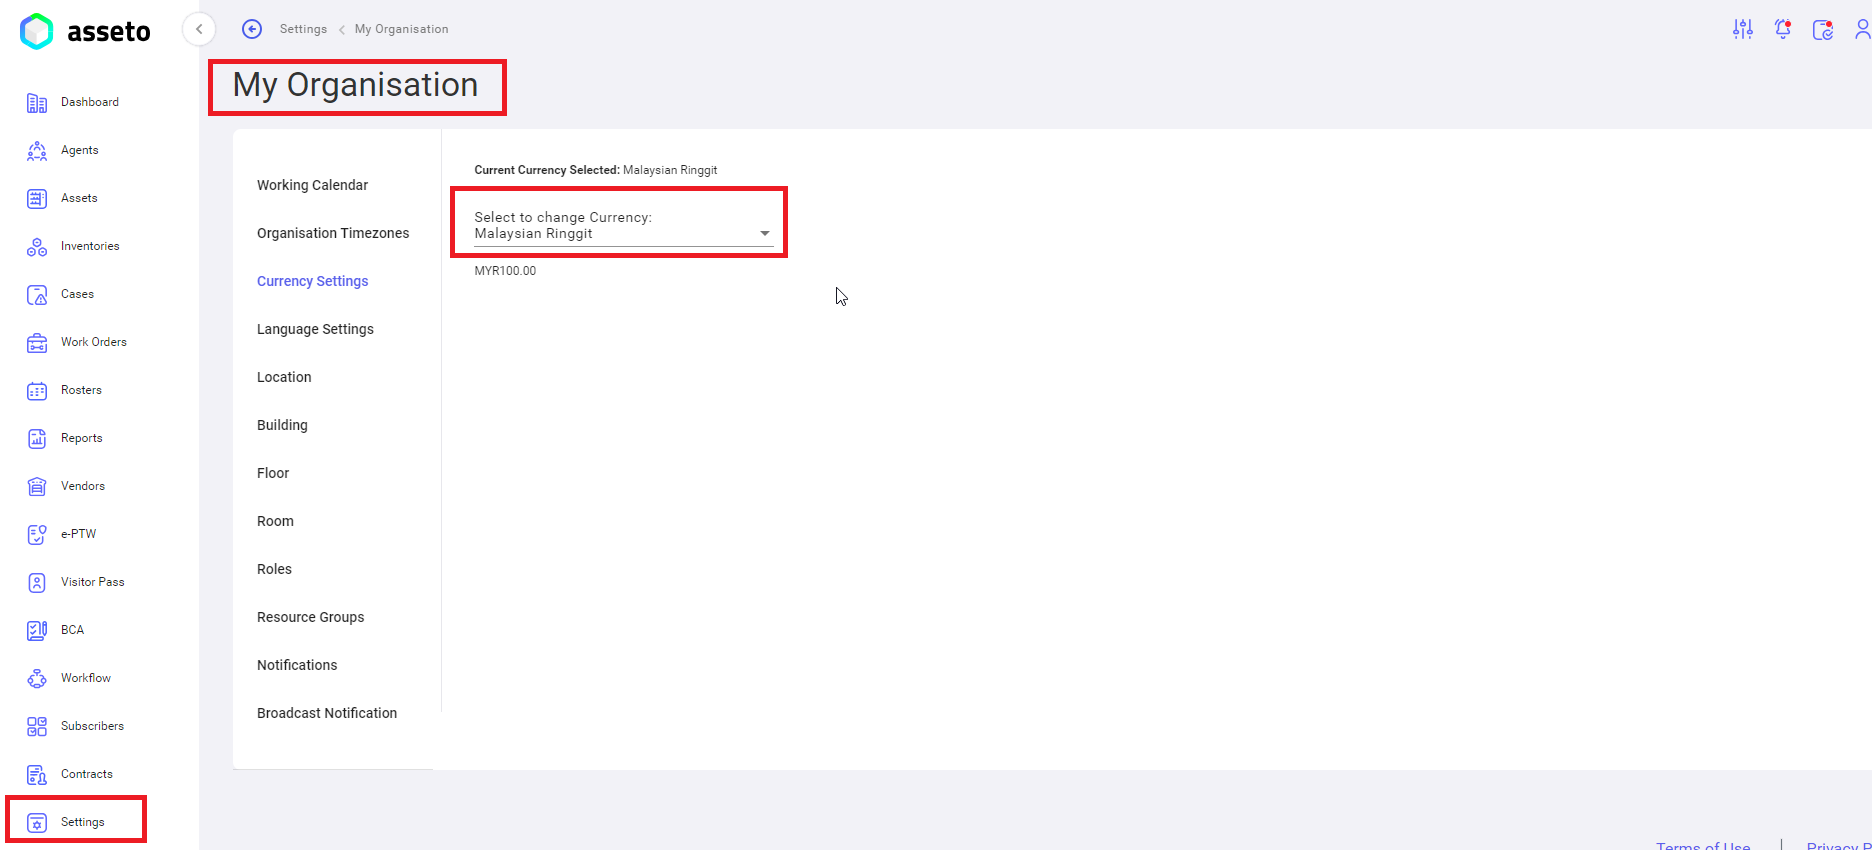Open the Visitor Pass sidebar icon
The width and height of the screenshot is (1872, 850).
(37, 583)
